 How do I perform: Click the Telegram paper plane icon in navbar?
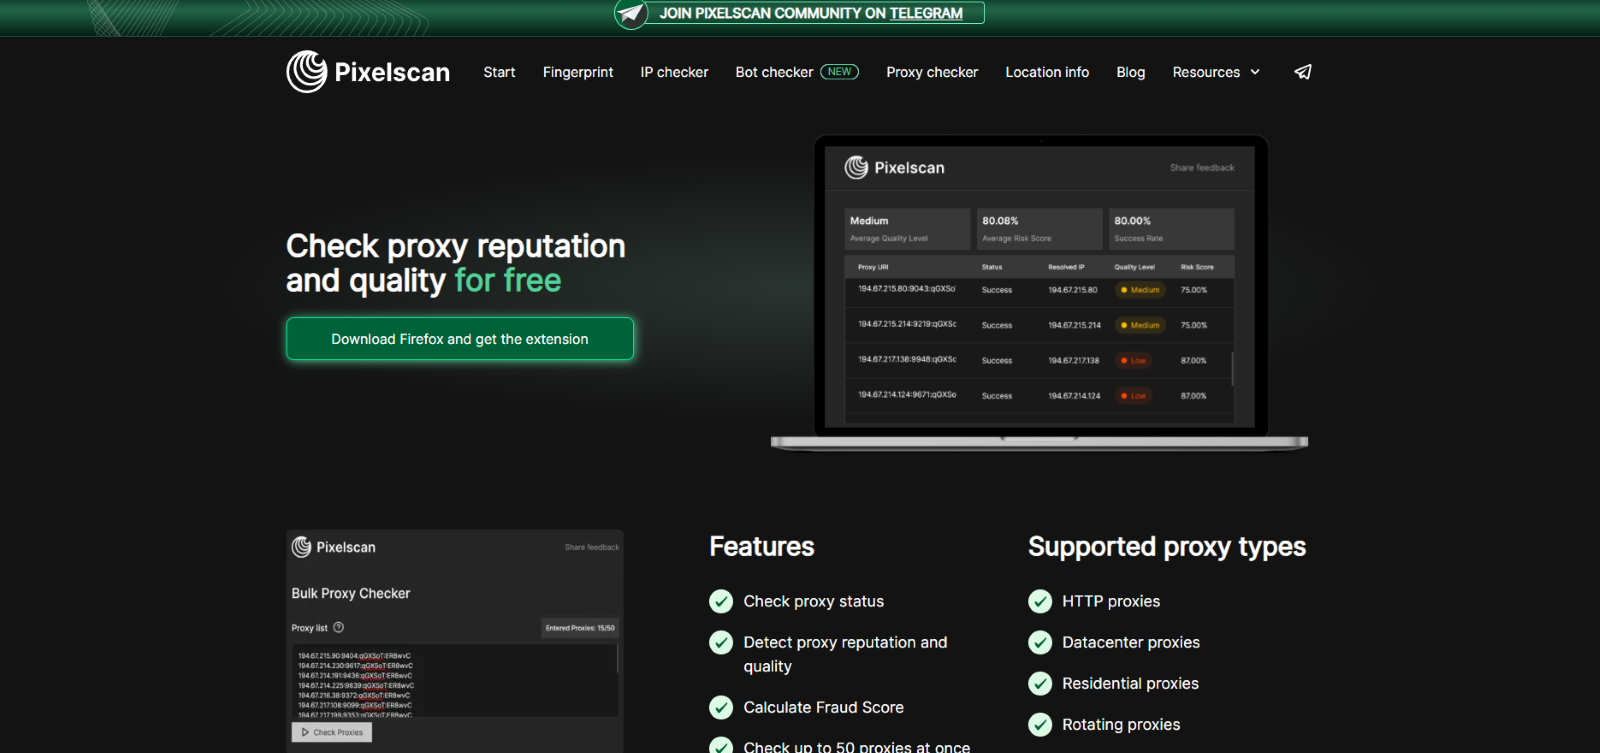coord(1302,72)
